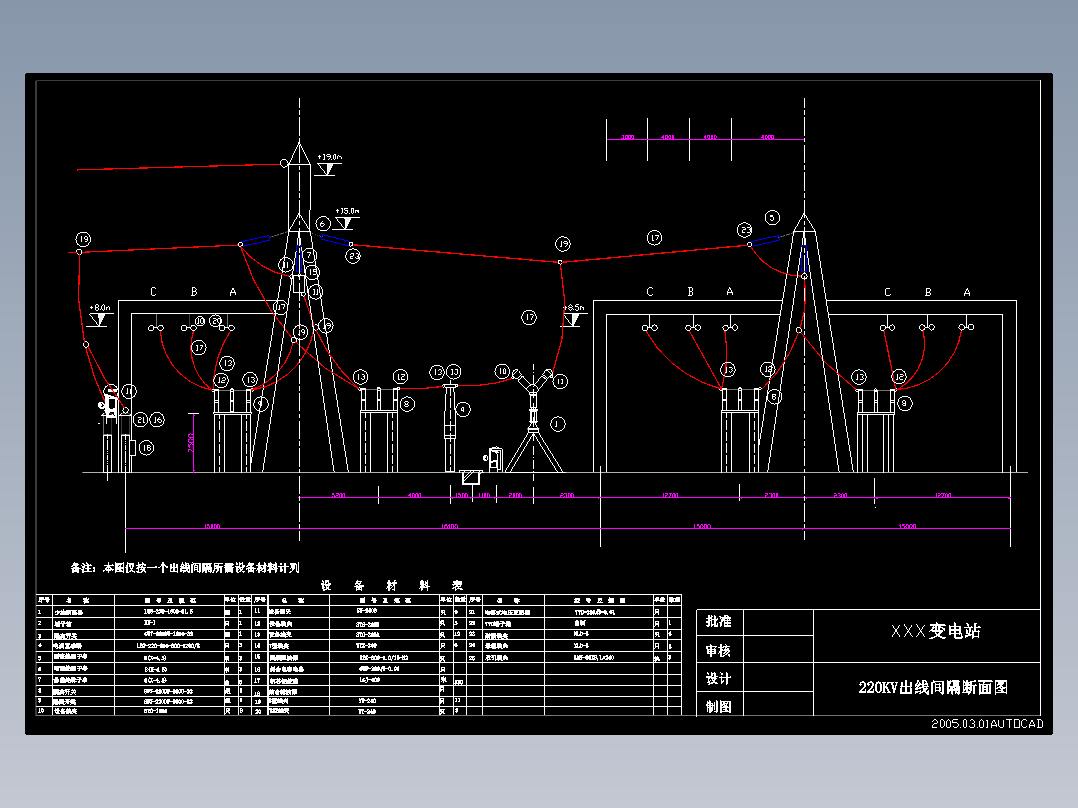Select the "设计" label in title block
Image resolution: width=1078 pixels, height=808 pixels.
pyautogui.click(x=718, y=679)
